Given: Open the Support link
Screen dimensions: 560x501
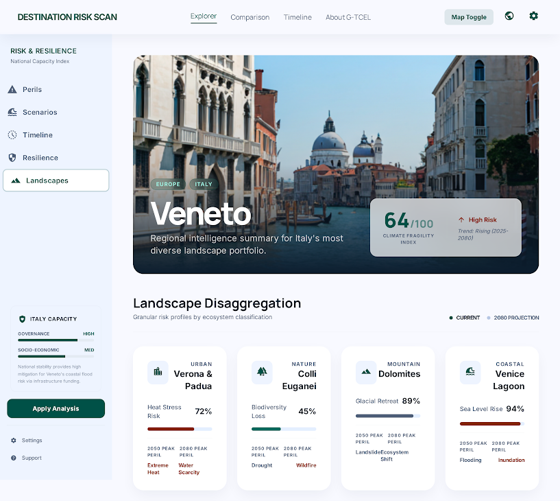Looking at the screenshot, I should 31,458.
